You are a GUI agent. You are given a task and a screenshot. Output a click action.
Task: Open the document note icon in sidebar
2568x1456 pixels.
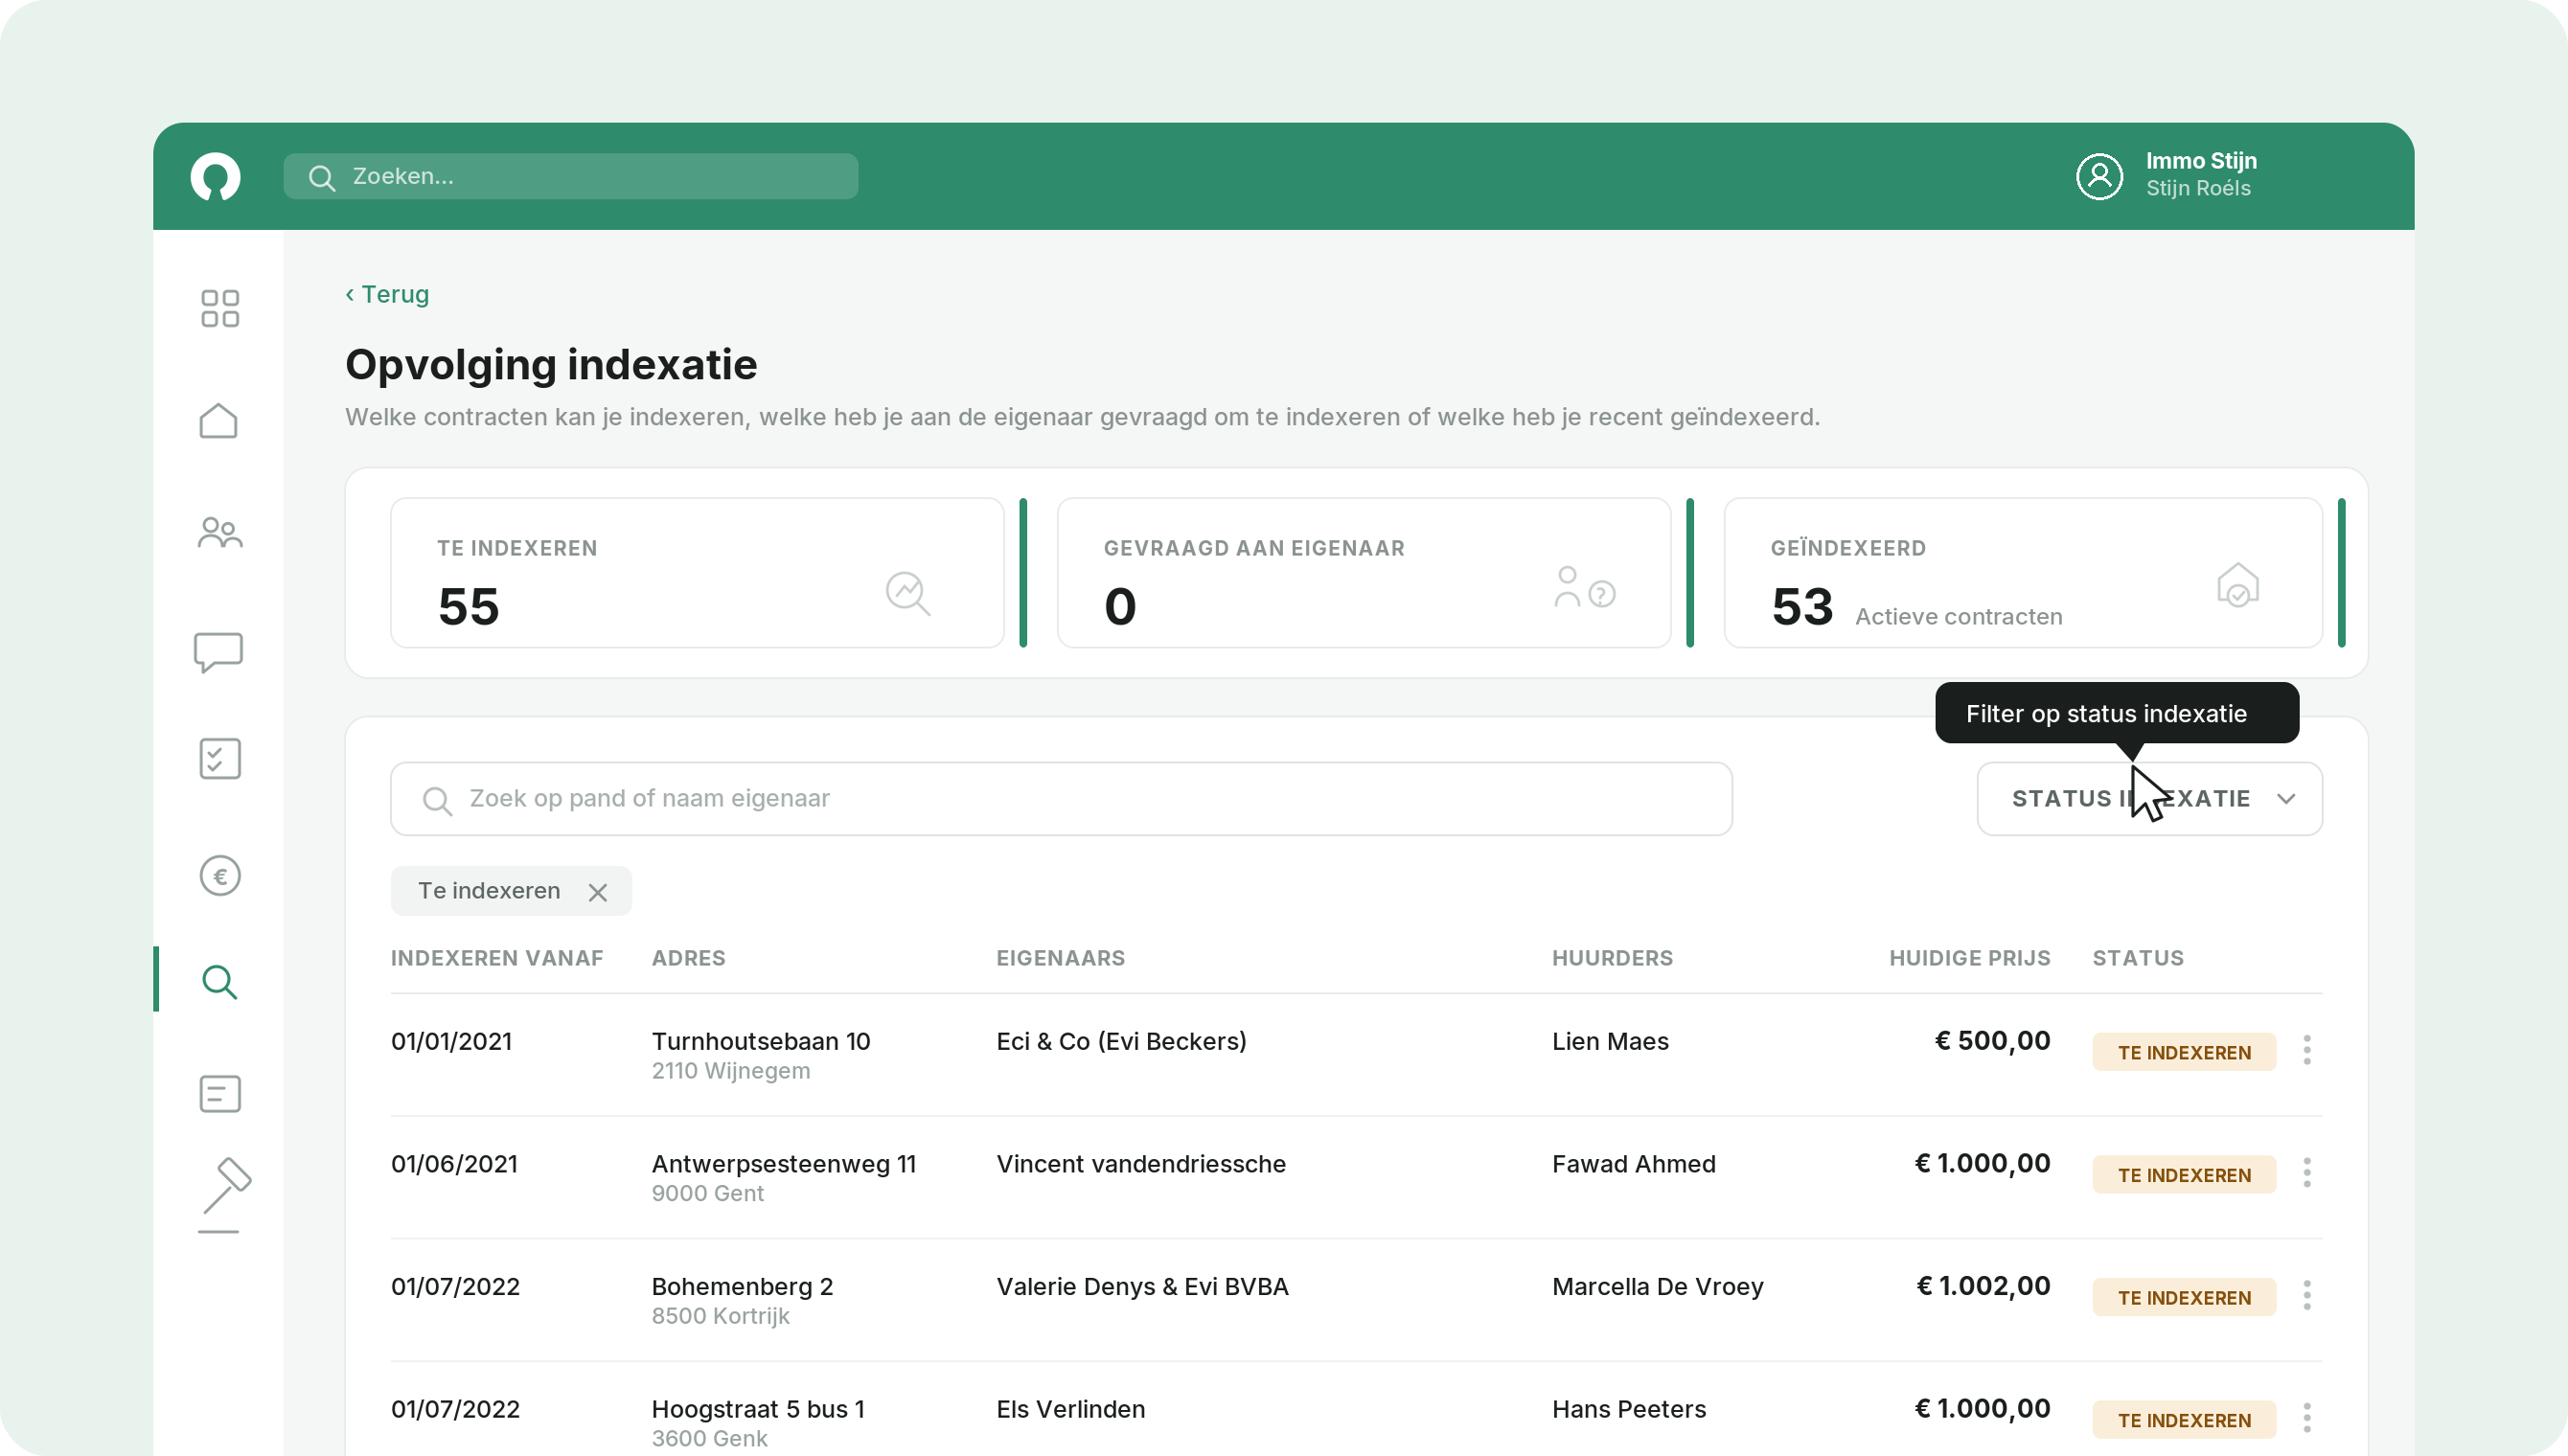(219, 1093)
